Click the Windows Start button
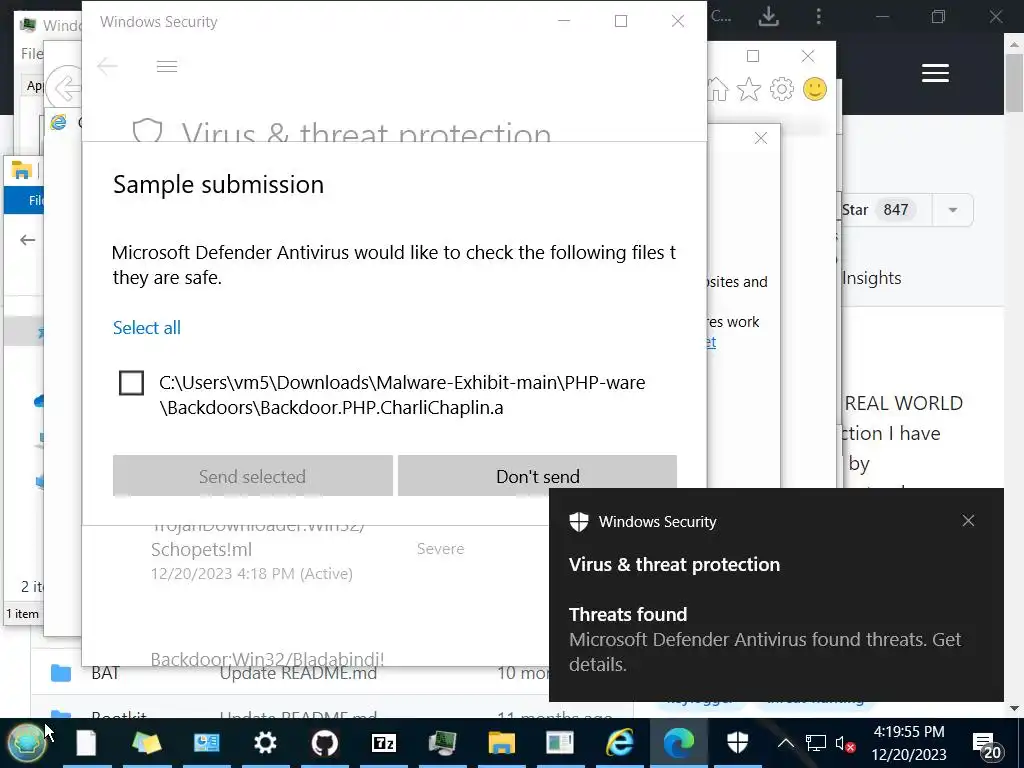Image resolution: width=1024 pixels, height=768 pixels. pyautogui.click(x=27, y=743)
